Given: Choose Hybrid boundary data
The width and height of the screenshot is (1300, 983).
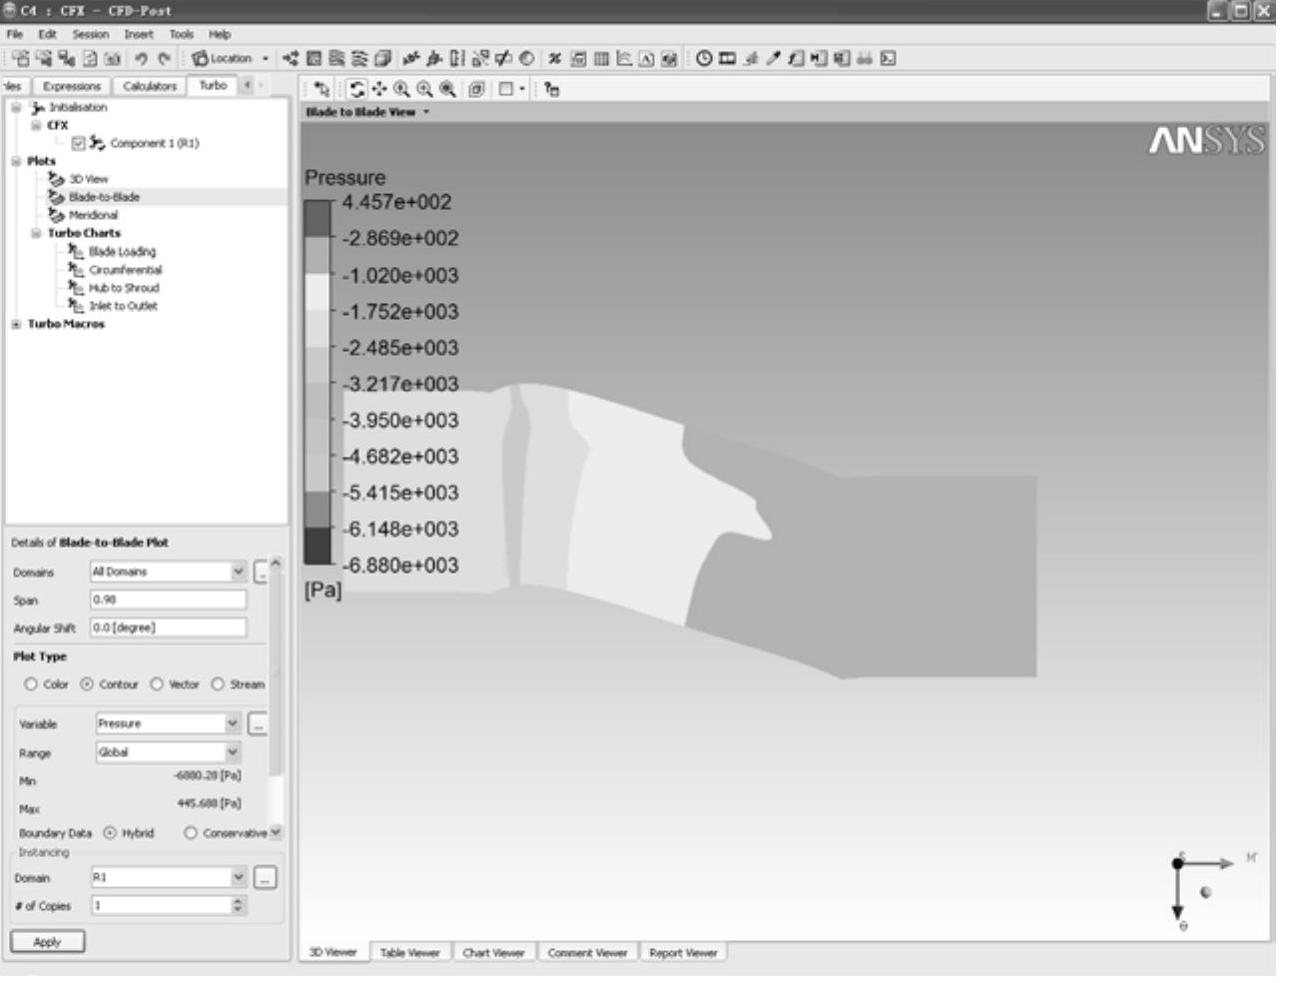Looking at the screenshot, I should pos(110,833).
